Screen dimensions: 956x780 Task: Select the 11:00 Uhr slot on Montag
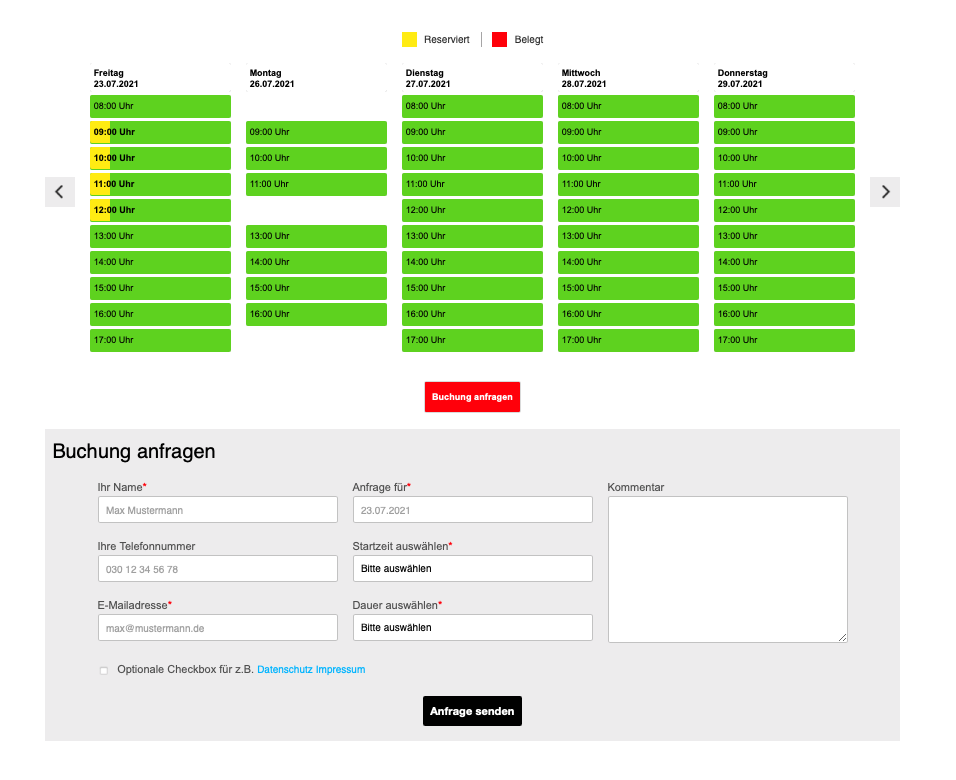pyautogui.click(x=316, y=184)
